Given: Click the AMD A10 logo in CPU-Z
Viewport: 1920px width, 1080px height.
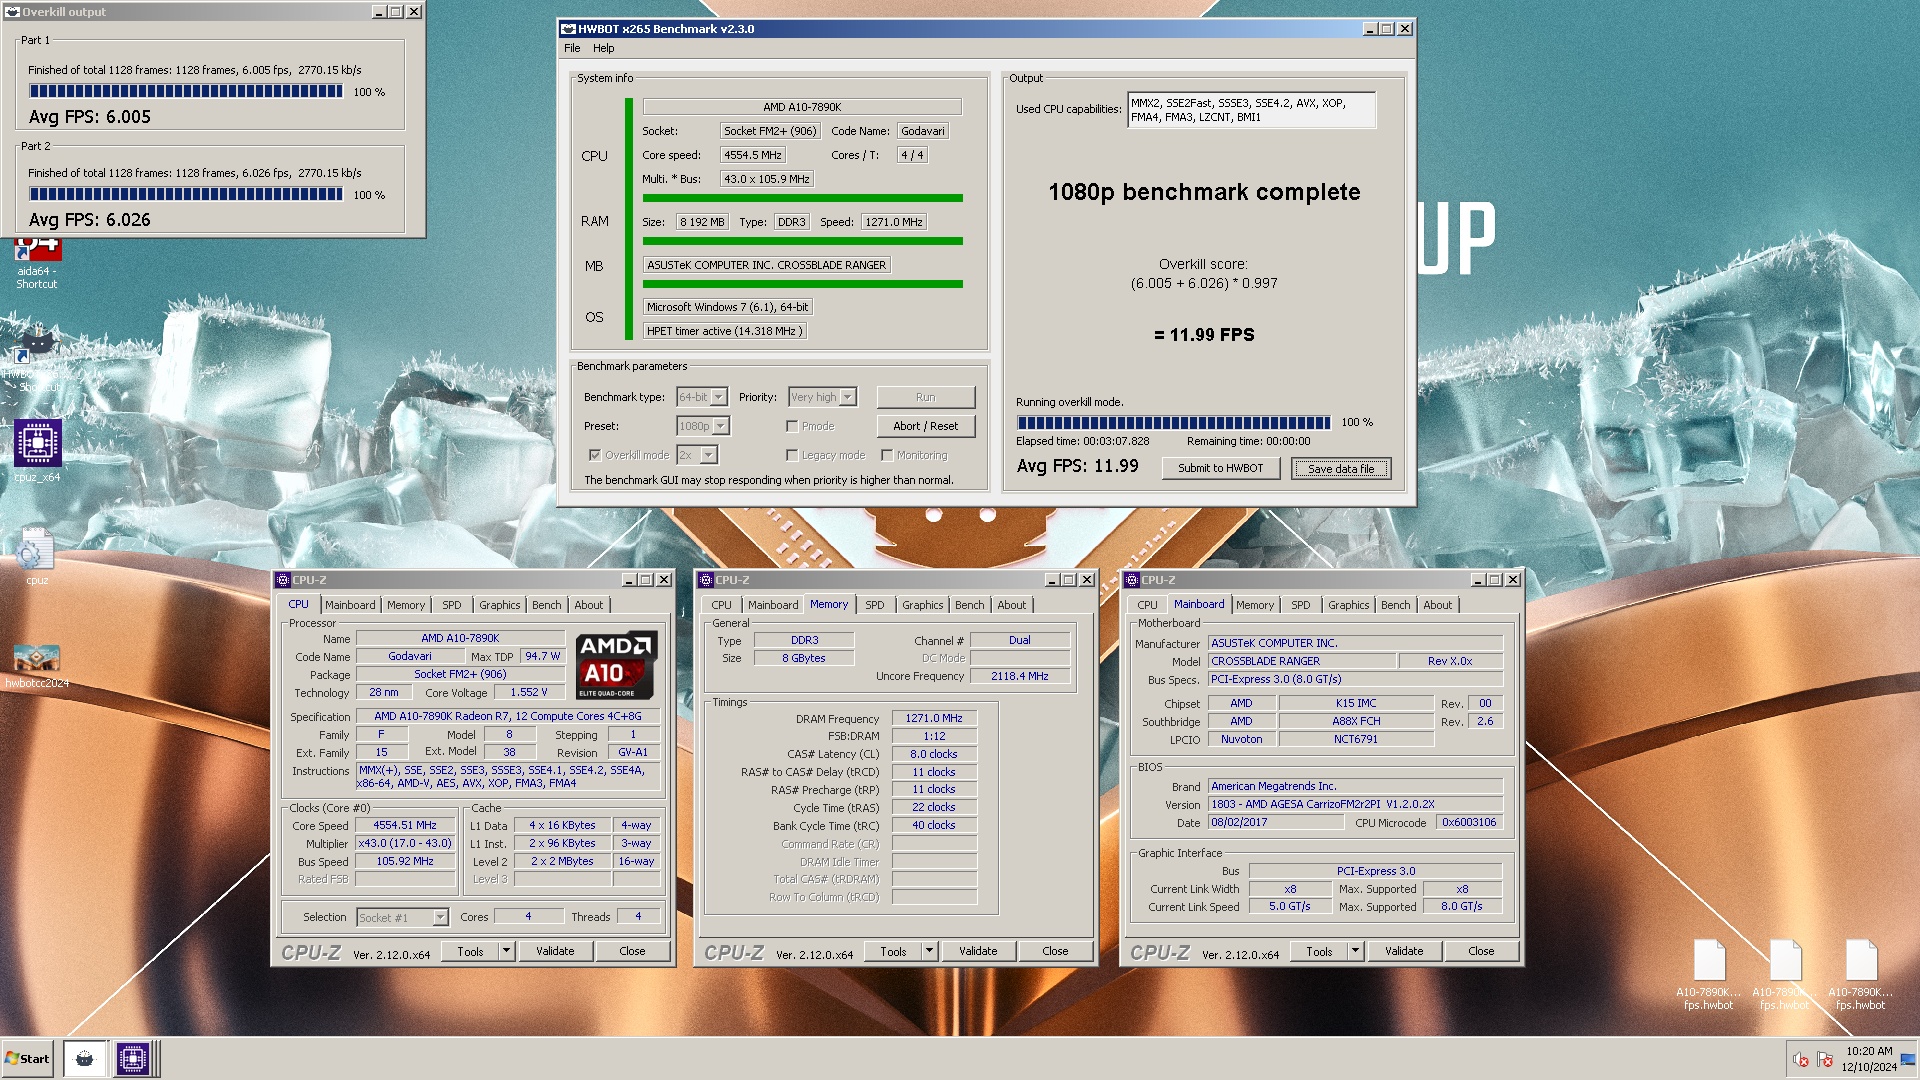Looking at the screenshot, I should coord(616,665).
